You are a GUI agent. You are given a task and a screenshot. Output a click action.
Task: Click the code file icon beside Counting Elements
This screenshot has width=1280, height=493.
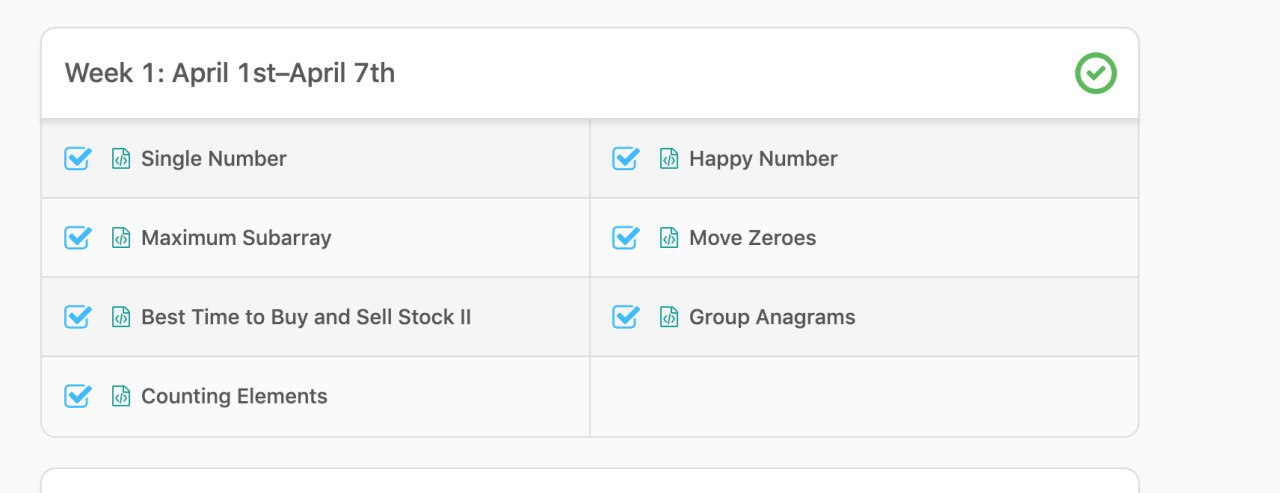click(121, 396)
